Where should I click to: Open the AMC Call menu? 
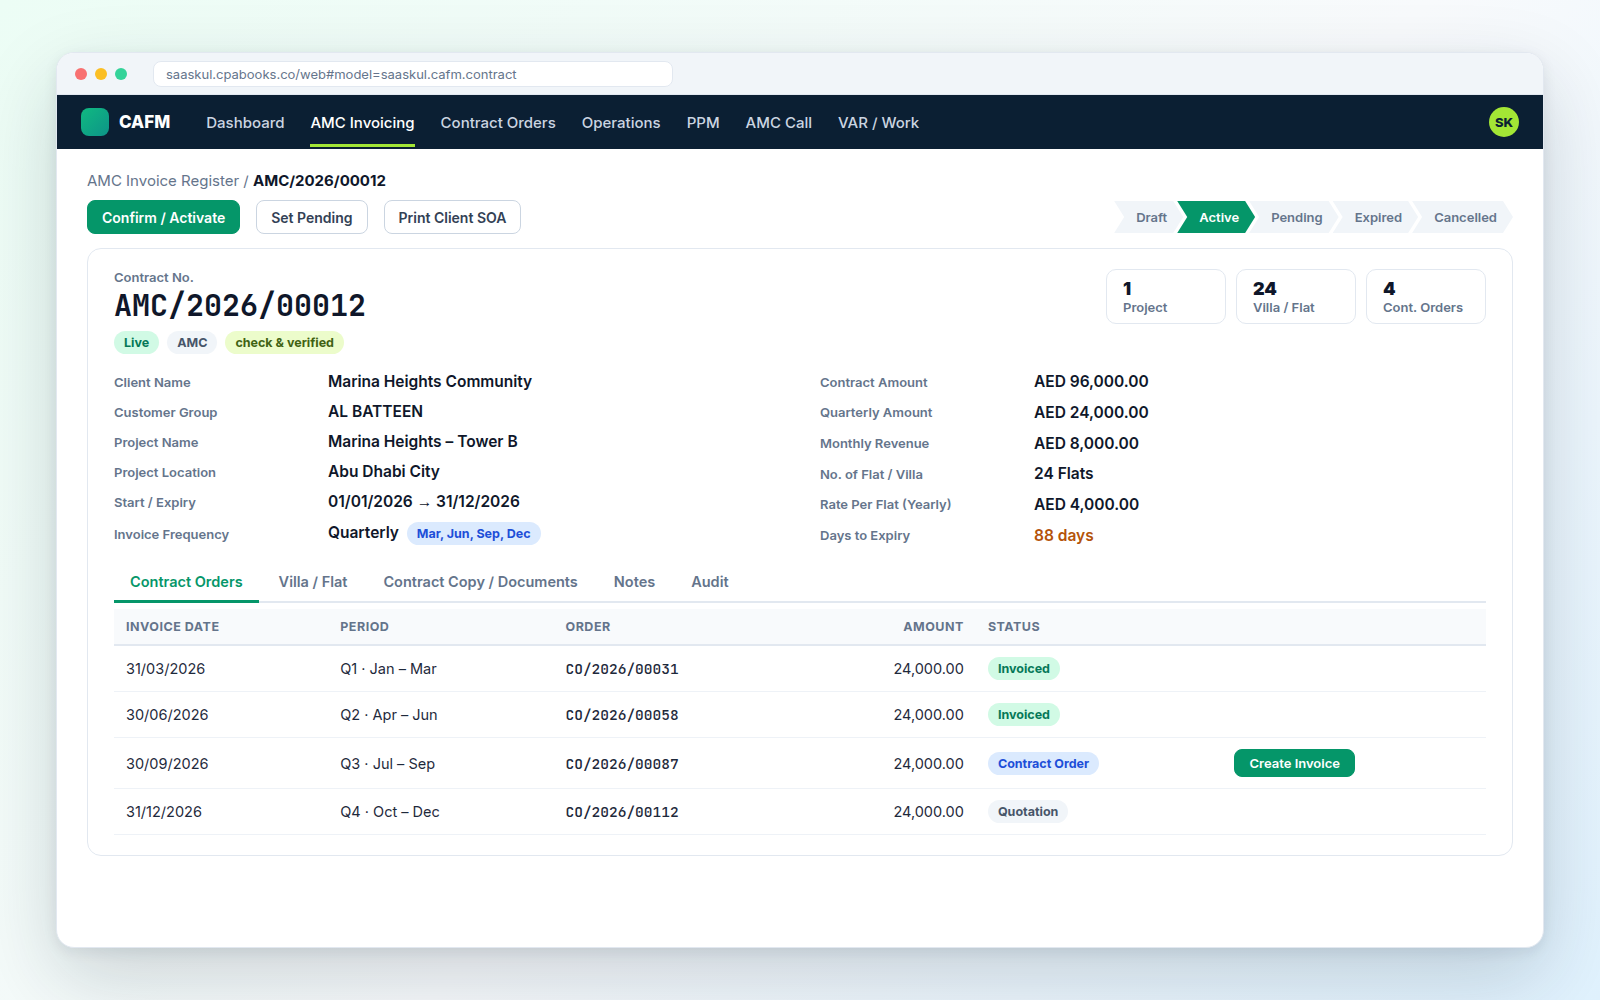779,122
